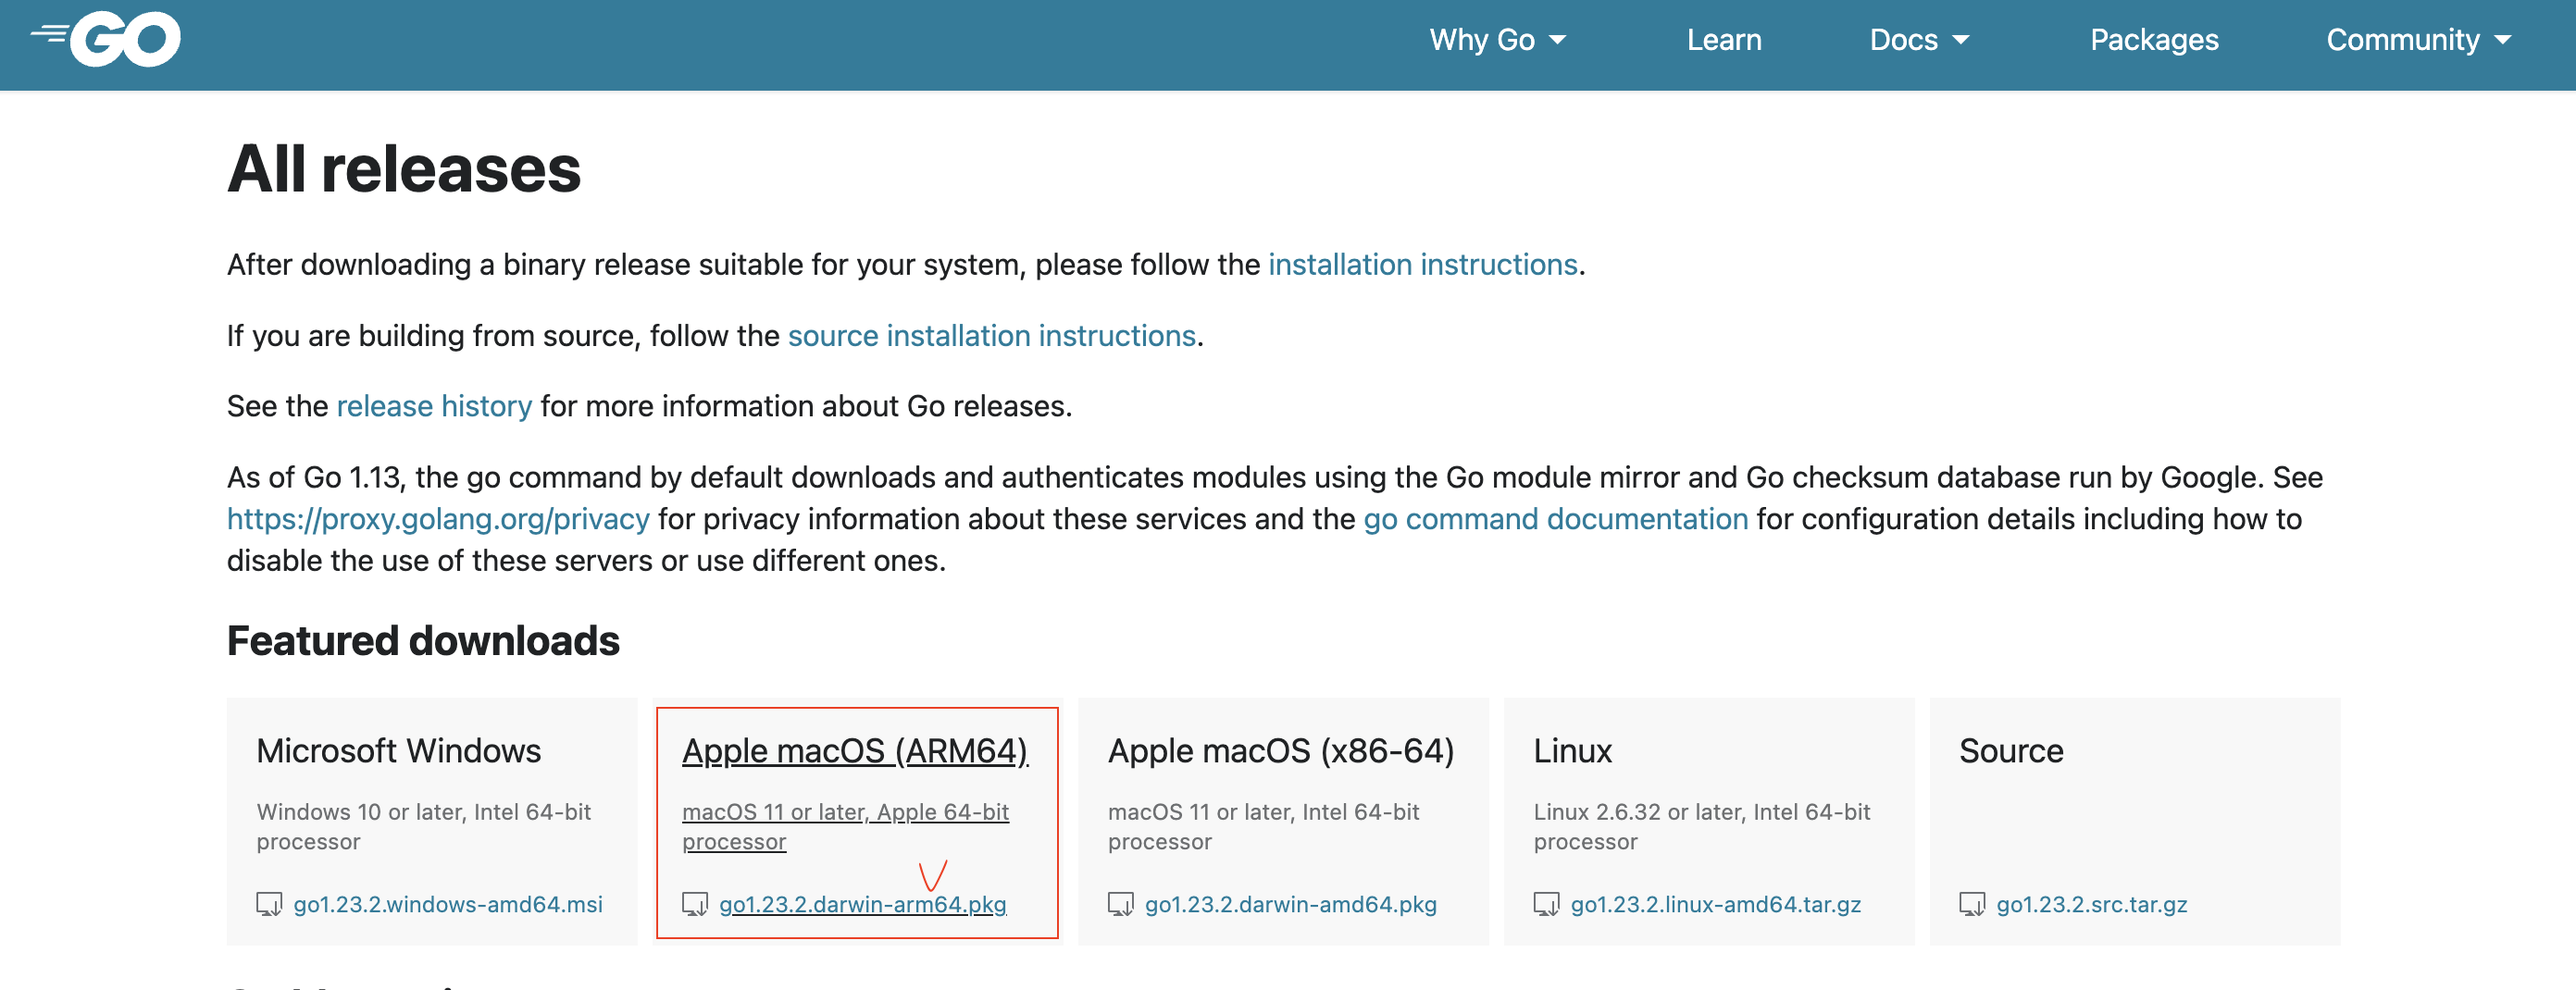This screenshot has height=990, width=2576.
Task: Click 'Linux 2.6.32 or later' description text
Action: 1702,826
